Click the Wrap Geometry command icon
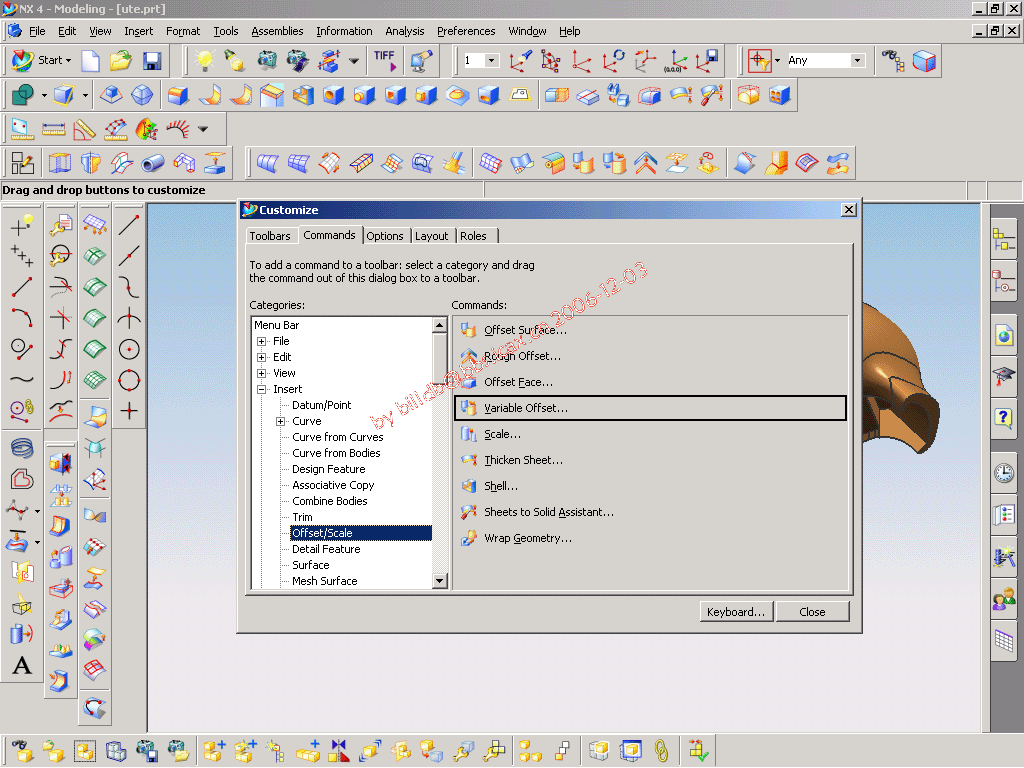The height and width of the screenshot is (768, 1024). pos(469,538)
